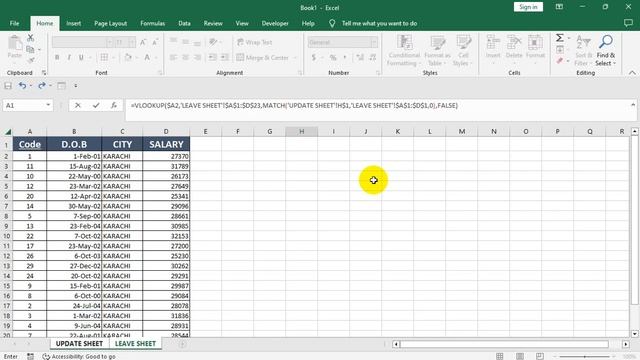640x360 pixels.
Task: Confirm the formula with the checkmark button
Action: [x=96, y=105]
